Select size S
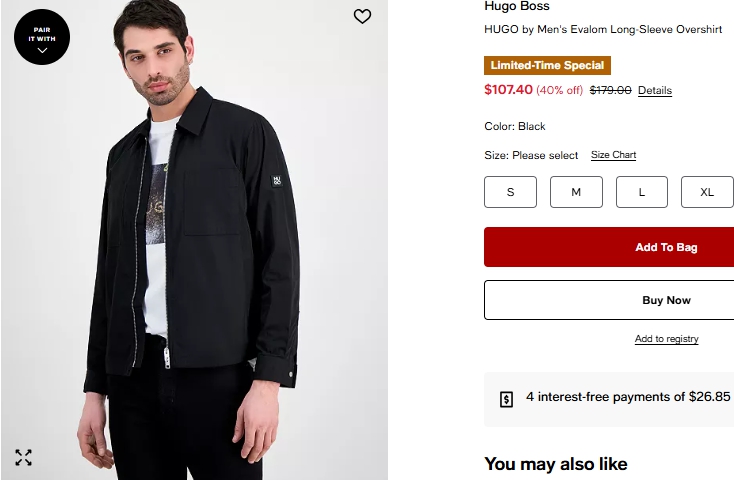Viewport: 734px width, 481px height. 510,192
